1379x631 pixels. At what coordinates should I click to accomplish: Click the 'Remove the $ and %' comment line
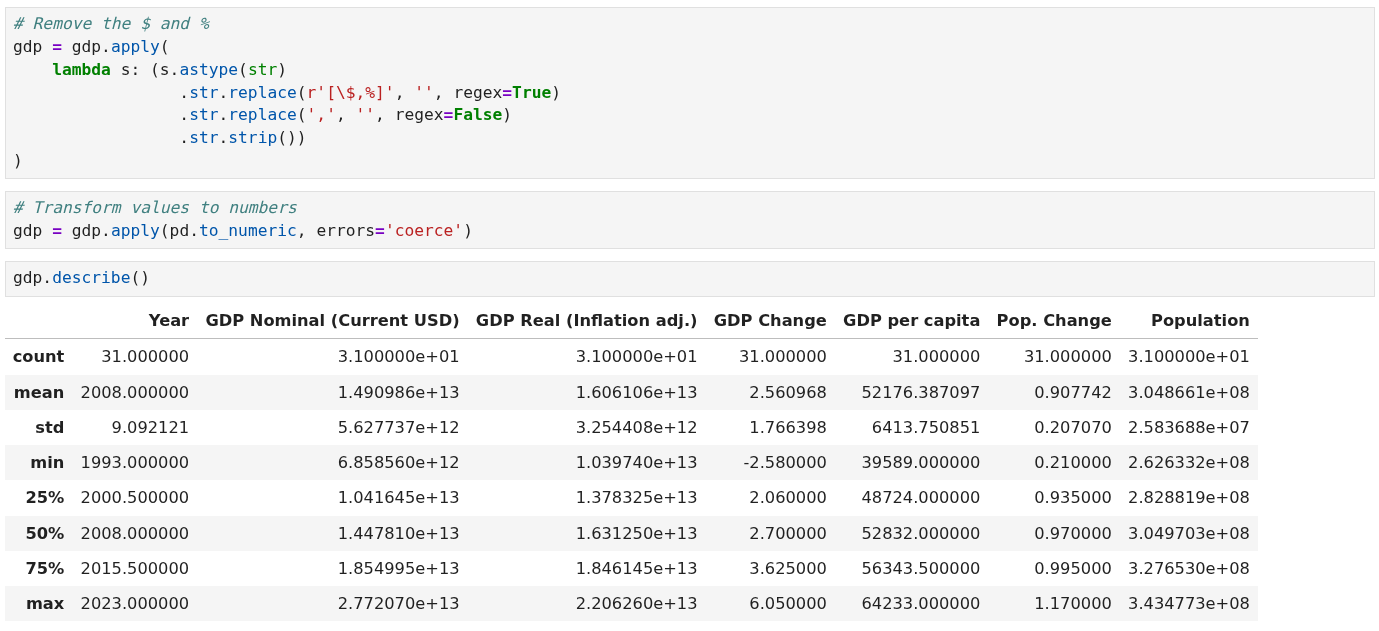(111, 23)
